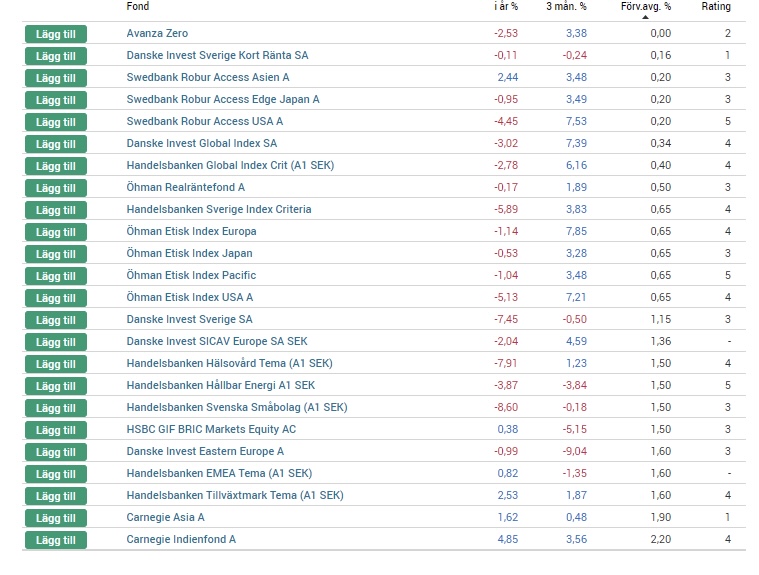Click Lägg till beside Öhman Realräntefond A
Image resolution: width=759 pixels, height=575 pixels.
click(x=56, y=188)
